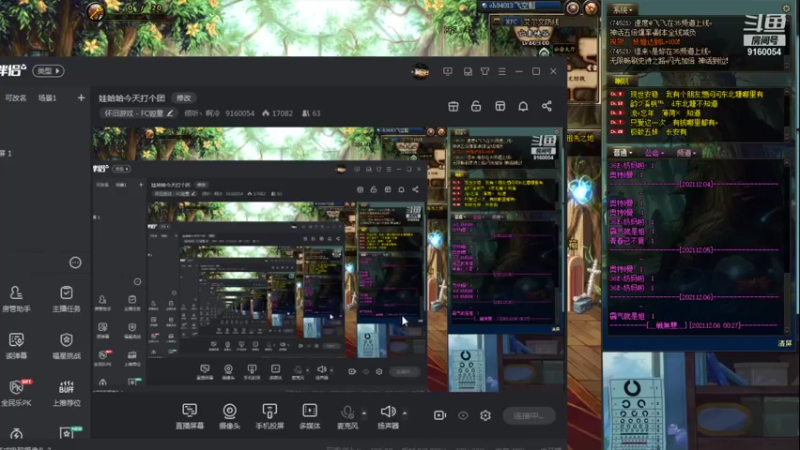Toggle the preview eye icon
This screenshot has height=450, width=800.
point(463,415)
